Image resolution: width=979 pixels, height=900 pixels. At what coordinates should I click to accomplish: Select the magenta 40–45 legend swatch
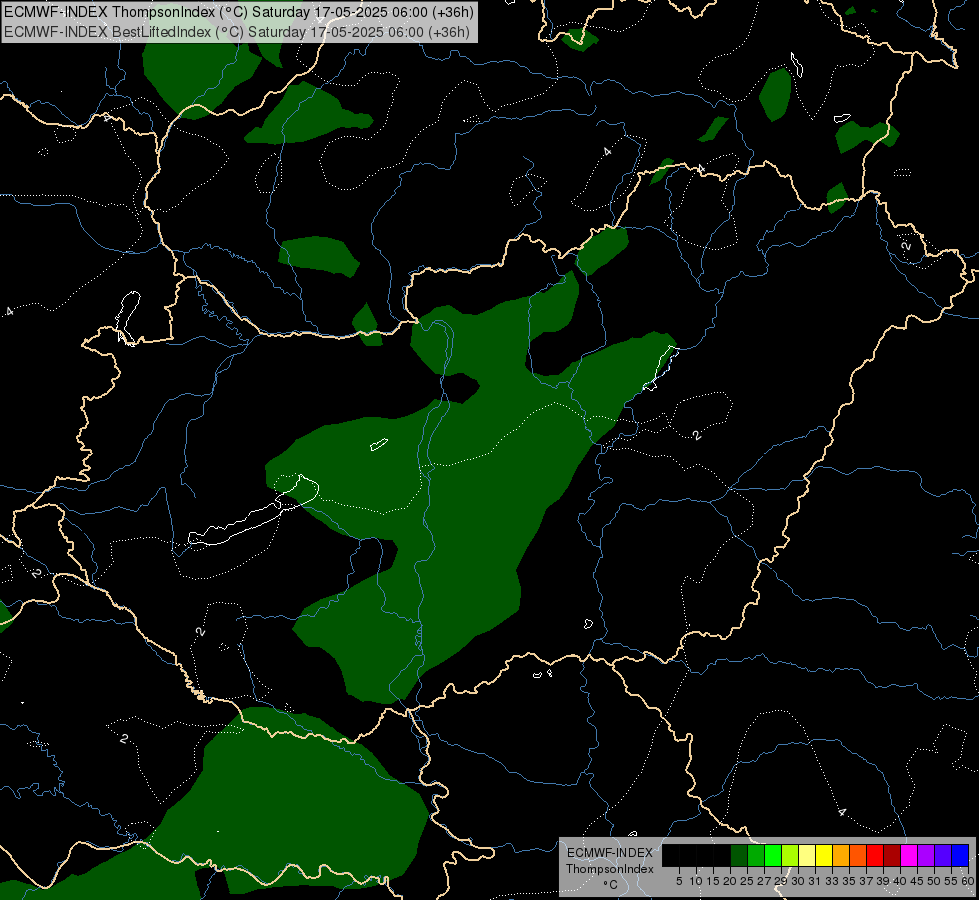(x=909, y=855)
